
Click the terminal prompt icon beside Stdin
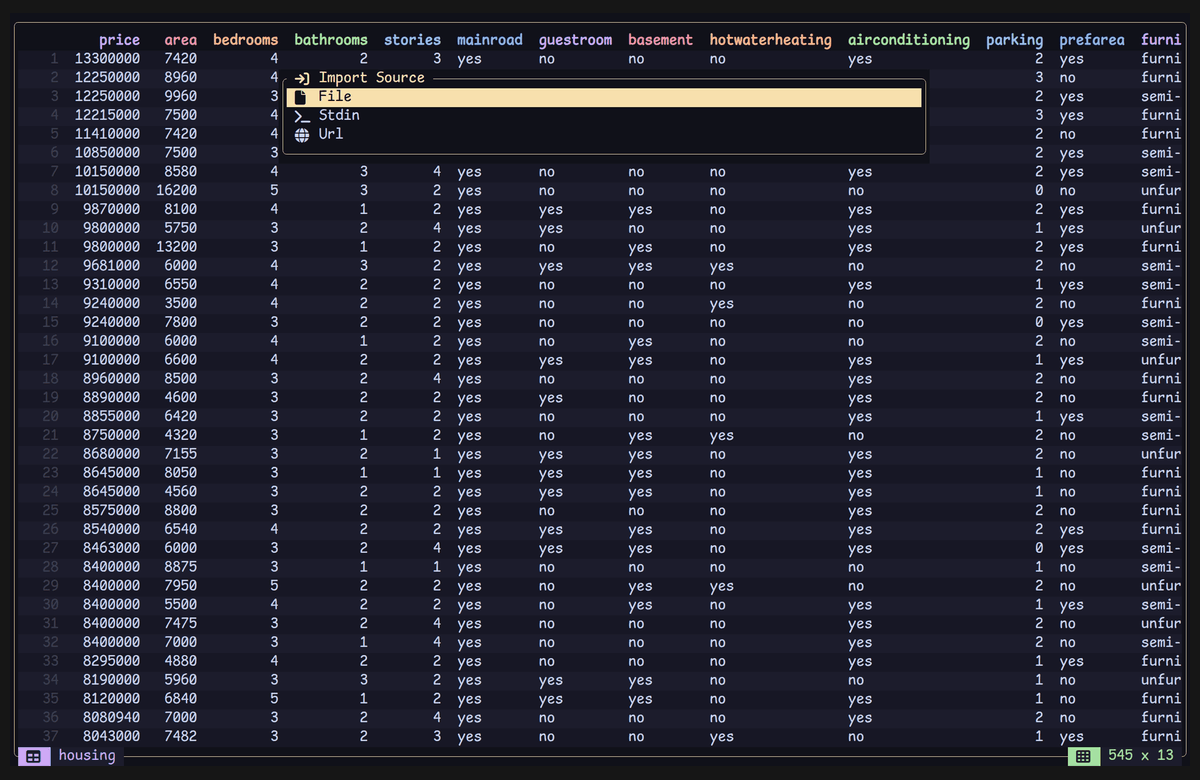coord(301,116)
